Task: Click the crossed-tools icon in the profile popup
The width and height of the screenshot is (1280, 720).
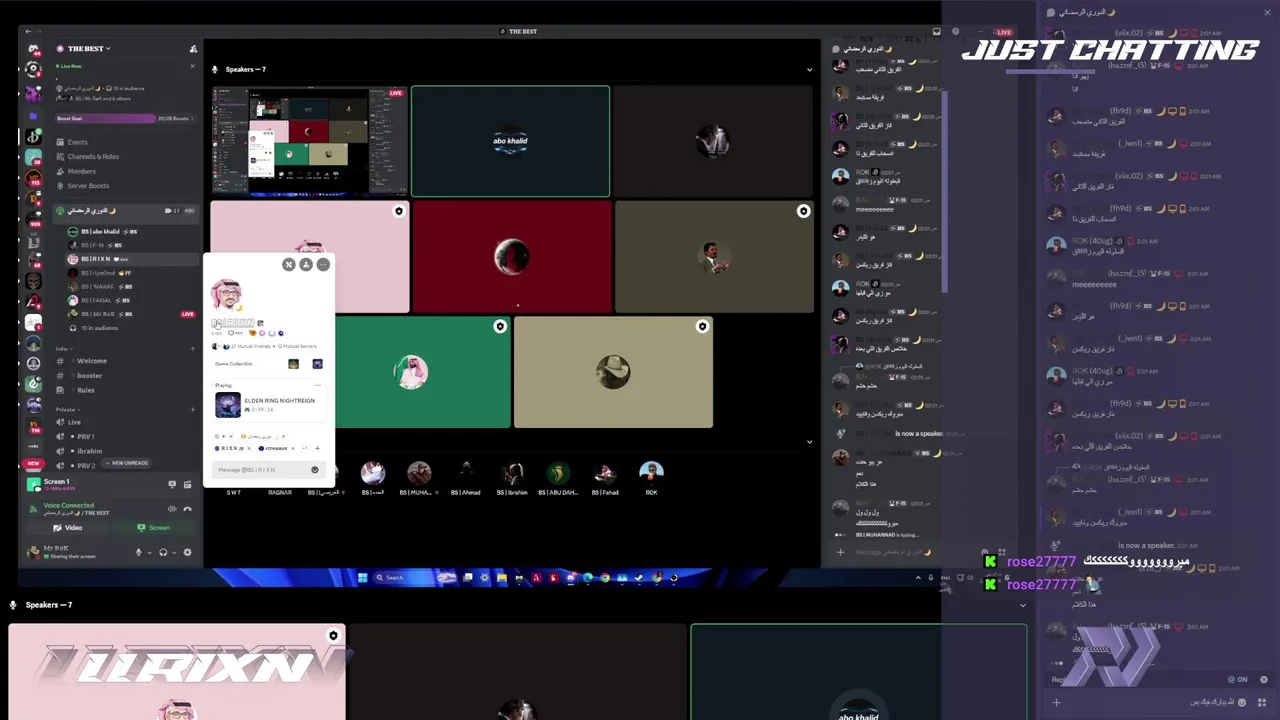Action: point(289,265)
